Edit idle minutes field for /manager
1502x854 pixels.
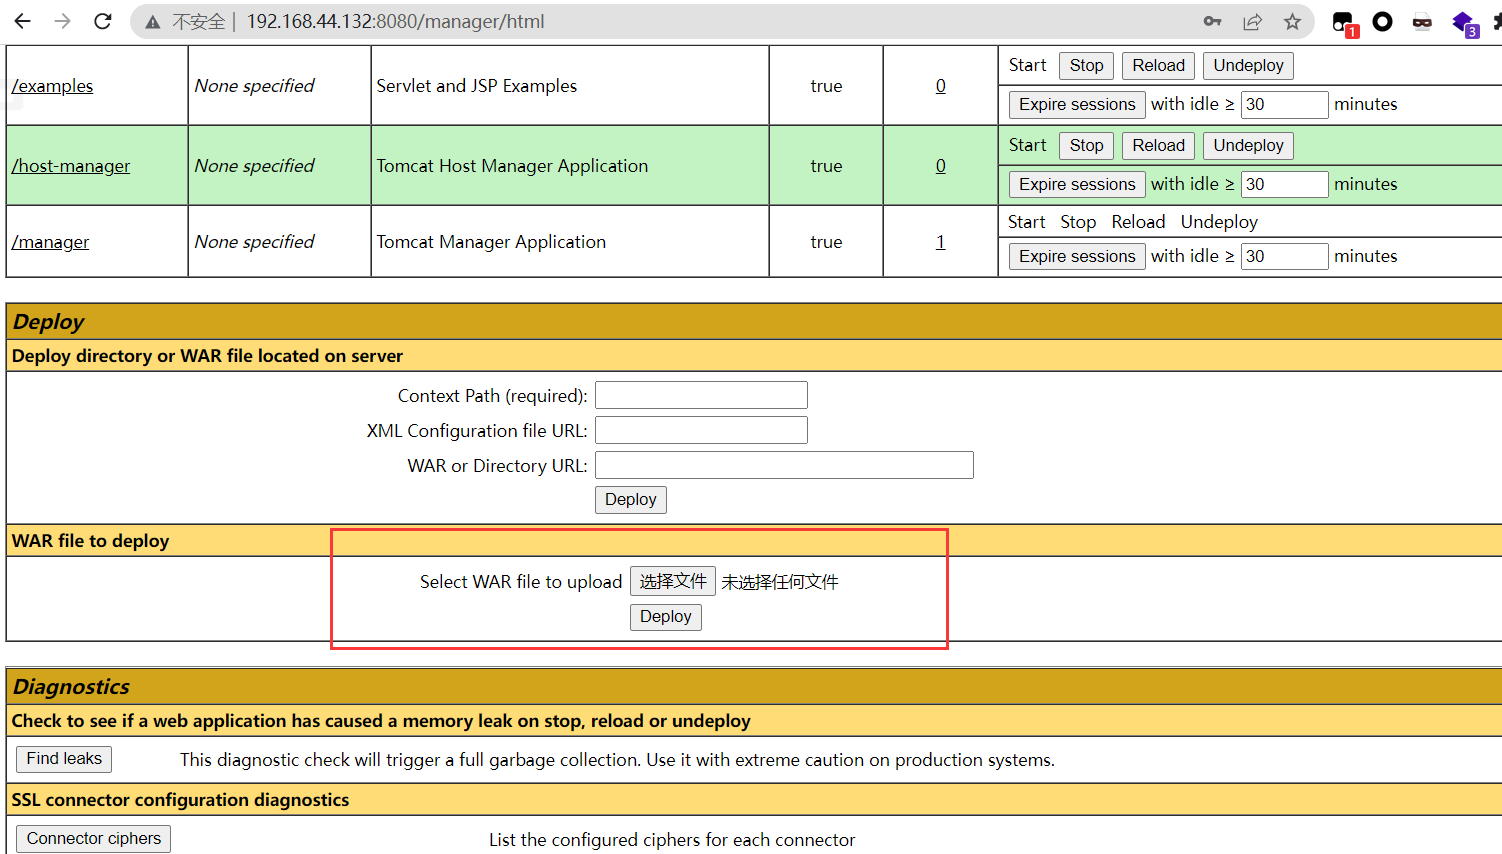pyautogui.click(x=1284, y=256)
